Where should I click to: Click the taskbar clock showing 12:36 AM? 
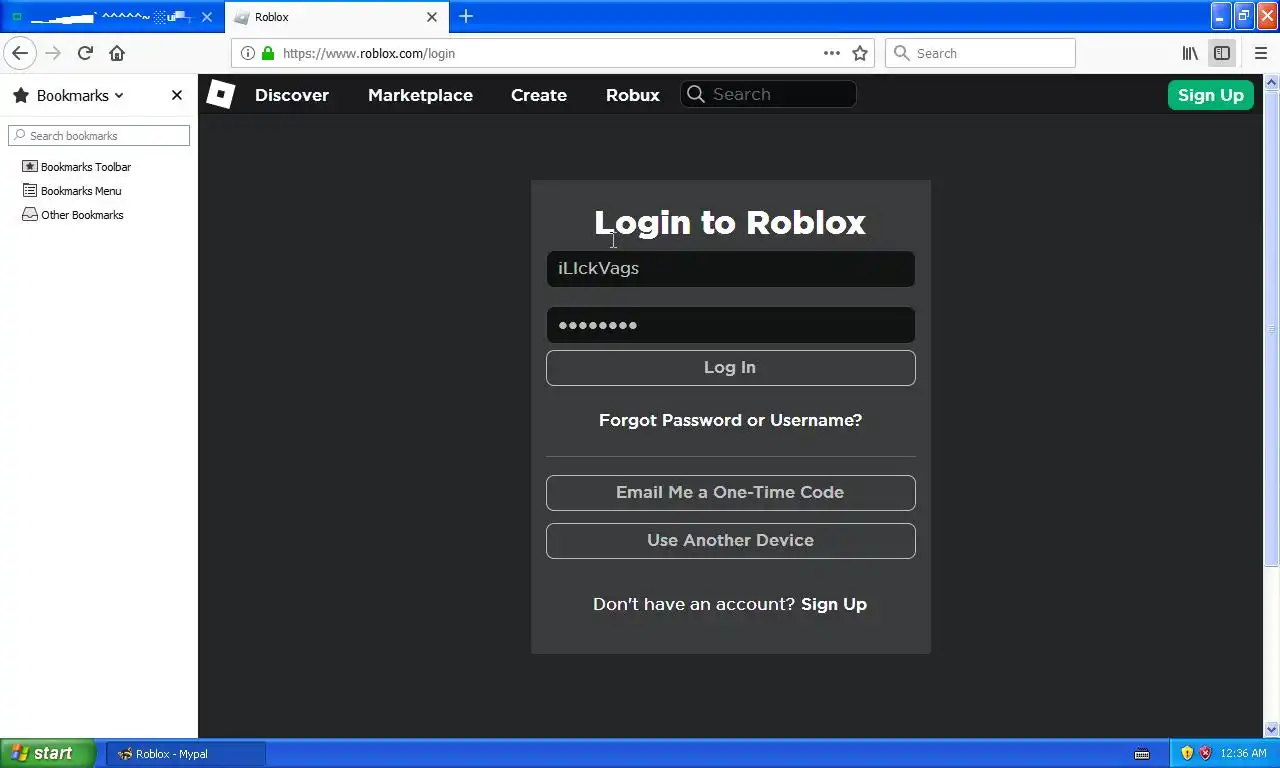[1243, 754]
